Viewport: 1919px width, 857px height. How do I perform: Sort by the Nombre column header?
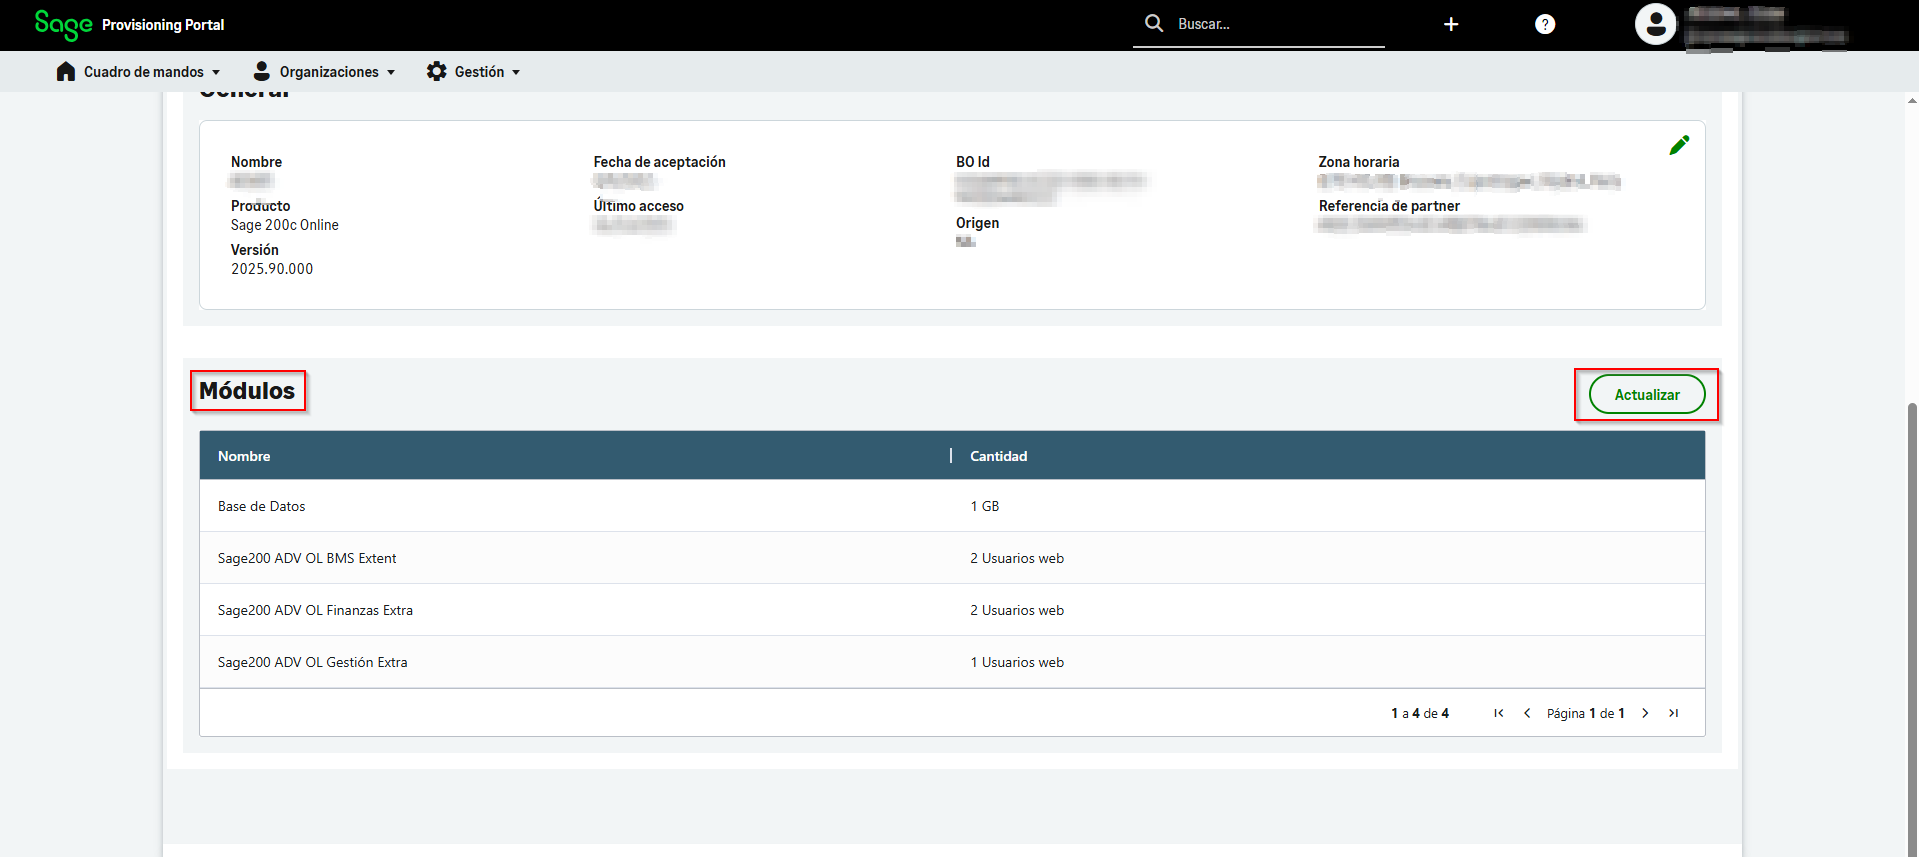pos(244,456)
